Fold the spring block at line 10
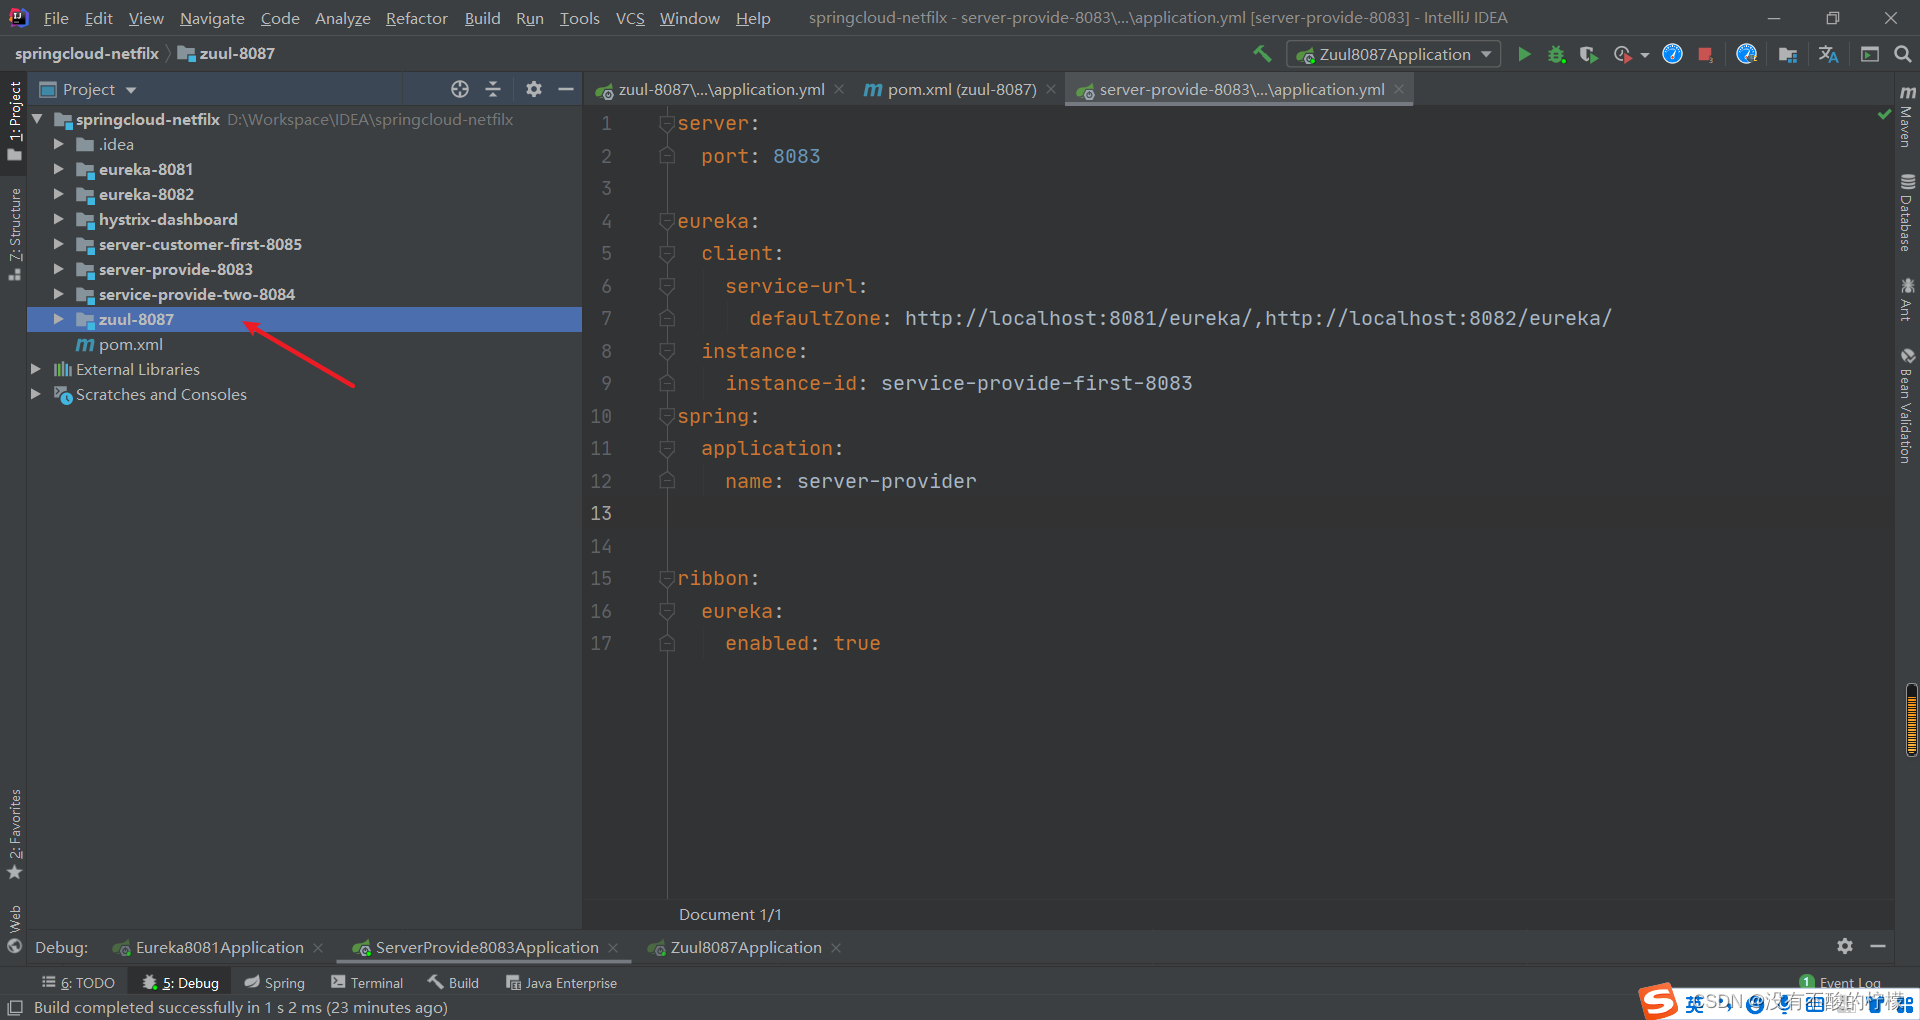The height and width of the screenshot is (1020, 1920). point(667,416)
